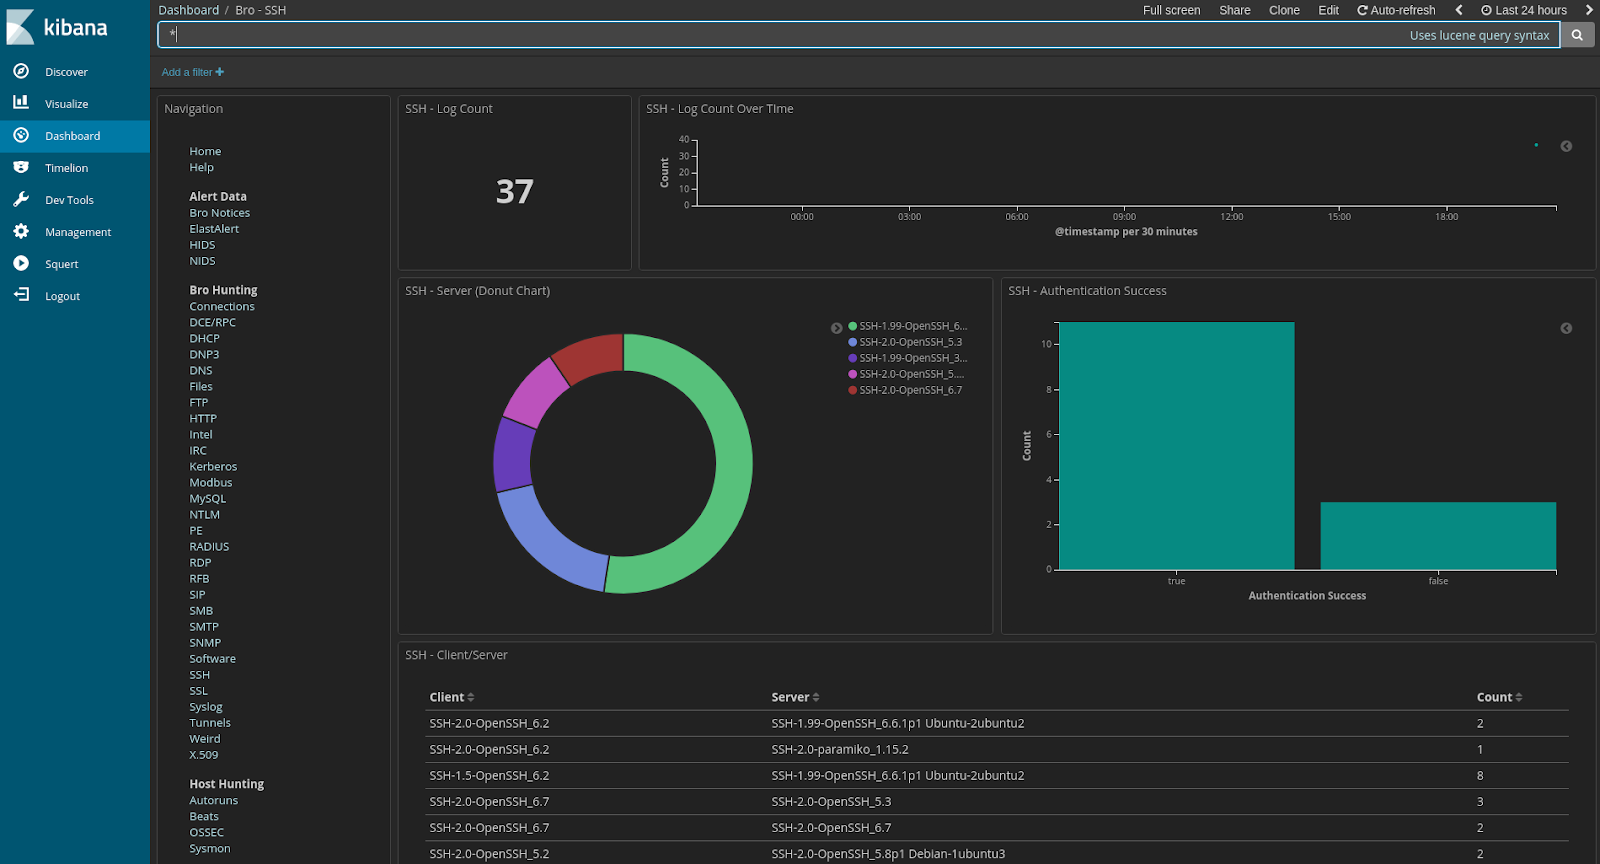Open Bro Notices dashboard link

tap(219, 213)
